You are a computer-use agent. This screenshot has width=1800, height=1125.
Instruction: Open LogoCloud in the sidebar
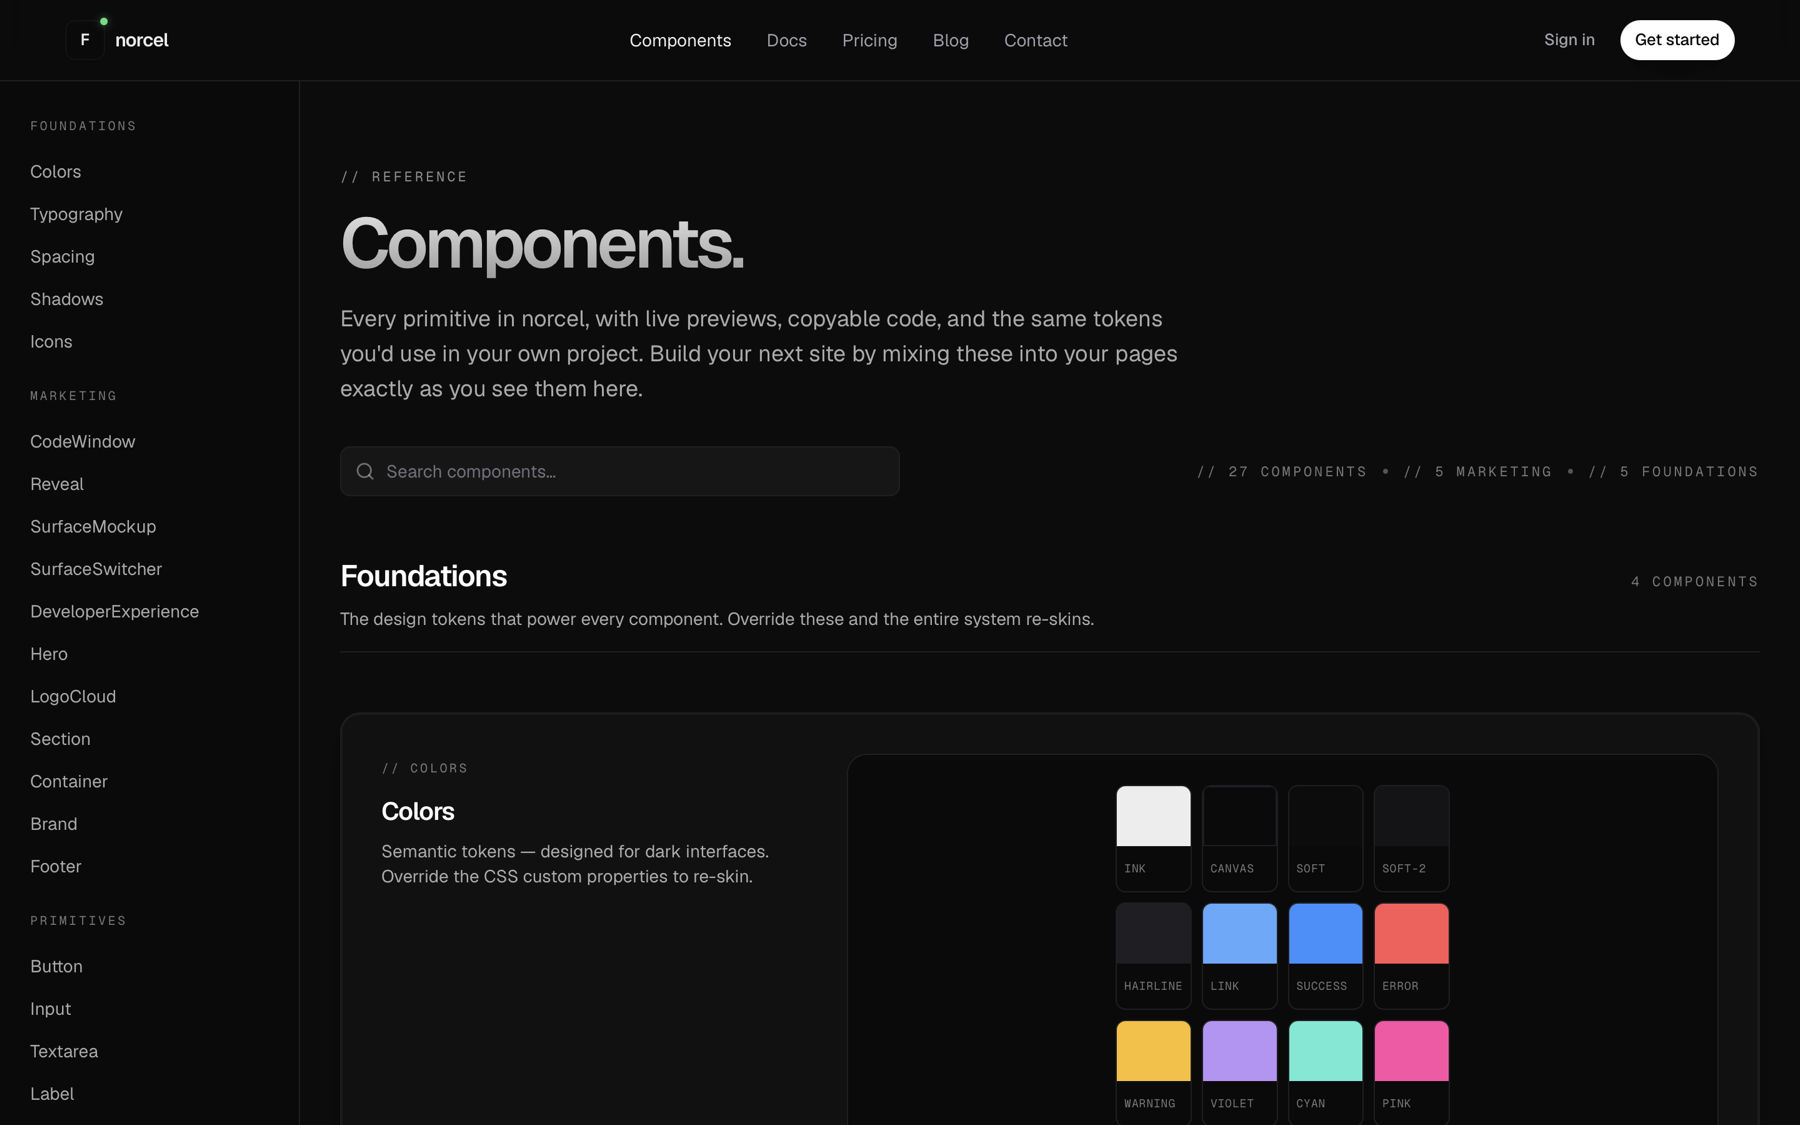73,697
